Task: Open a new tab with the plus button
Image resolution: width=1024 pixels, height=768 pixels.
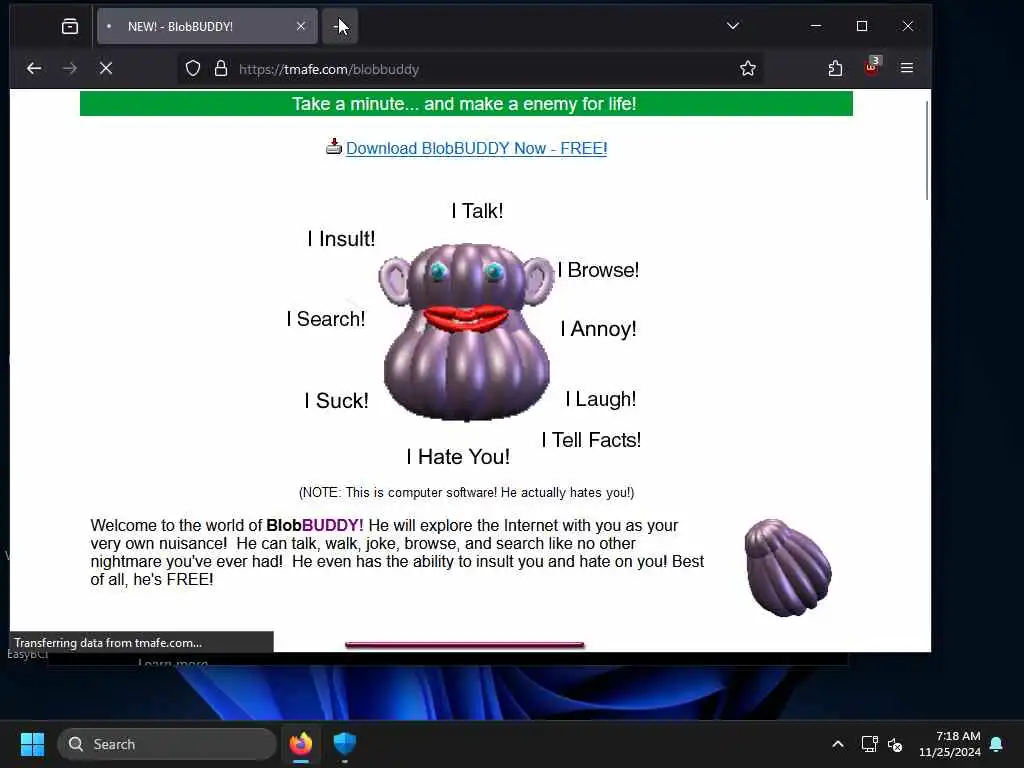Action: [x=340, y=26]
